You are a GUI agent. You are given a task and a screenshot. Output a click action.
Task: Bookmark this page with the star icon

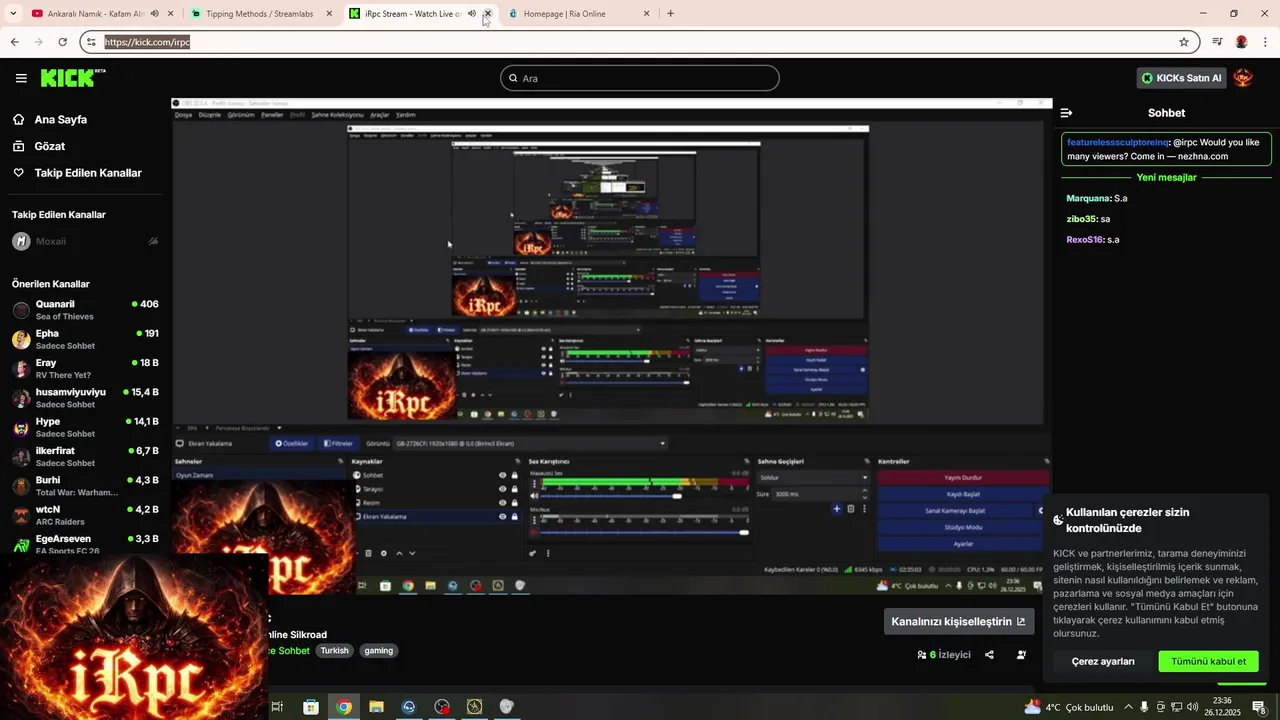coord(1184,42)
